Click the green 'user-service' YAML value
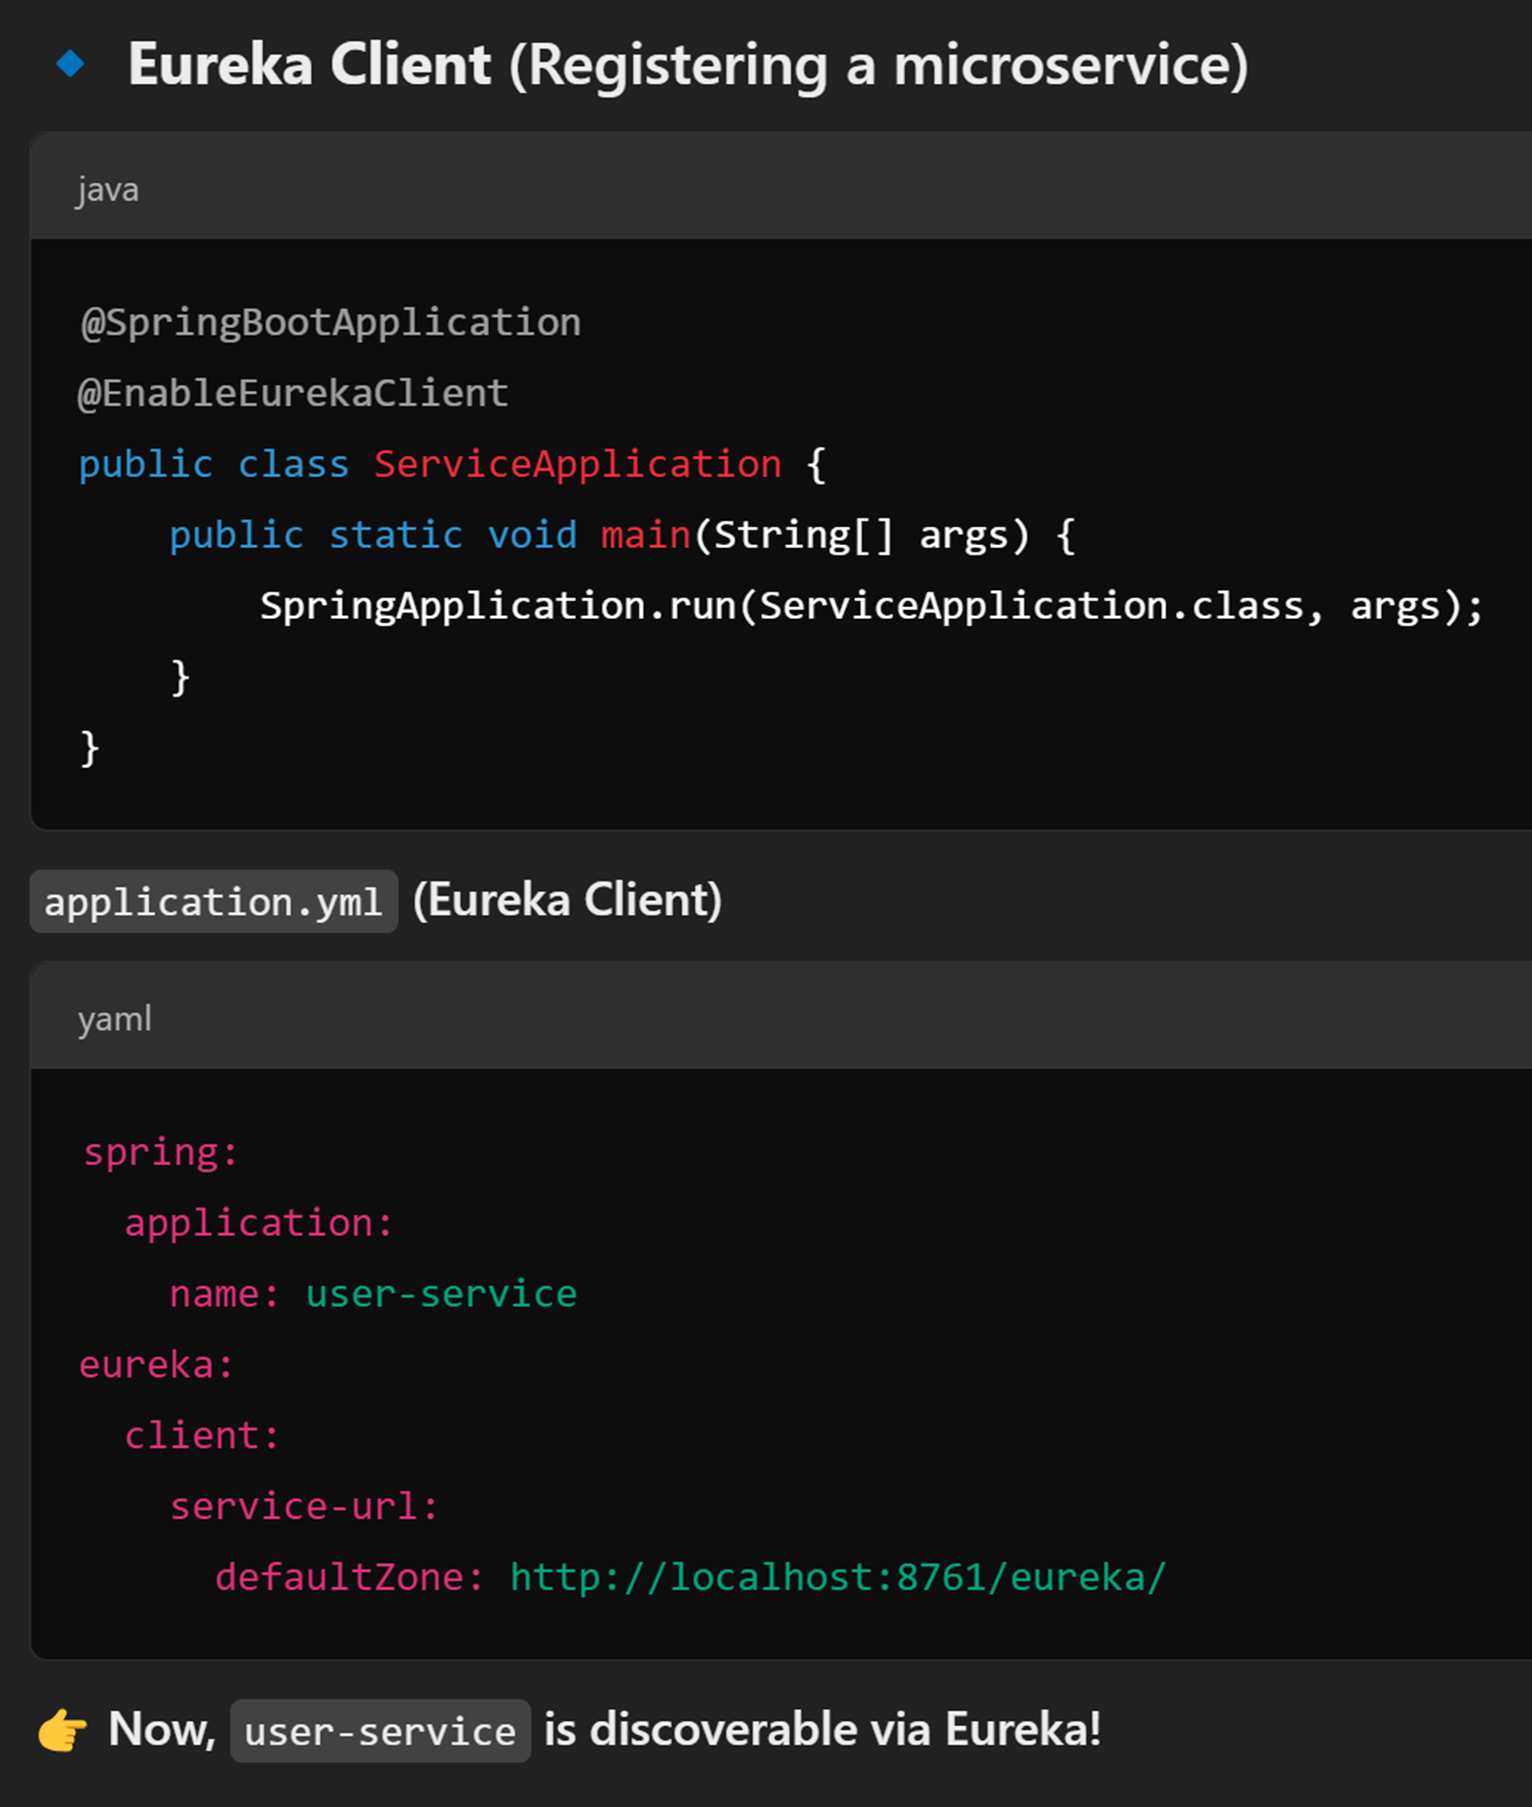 click(442, 1294)
